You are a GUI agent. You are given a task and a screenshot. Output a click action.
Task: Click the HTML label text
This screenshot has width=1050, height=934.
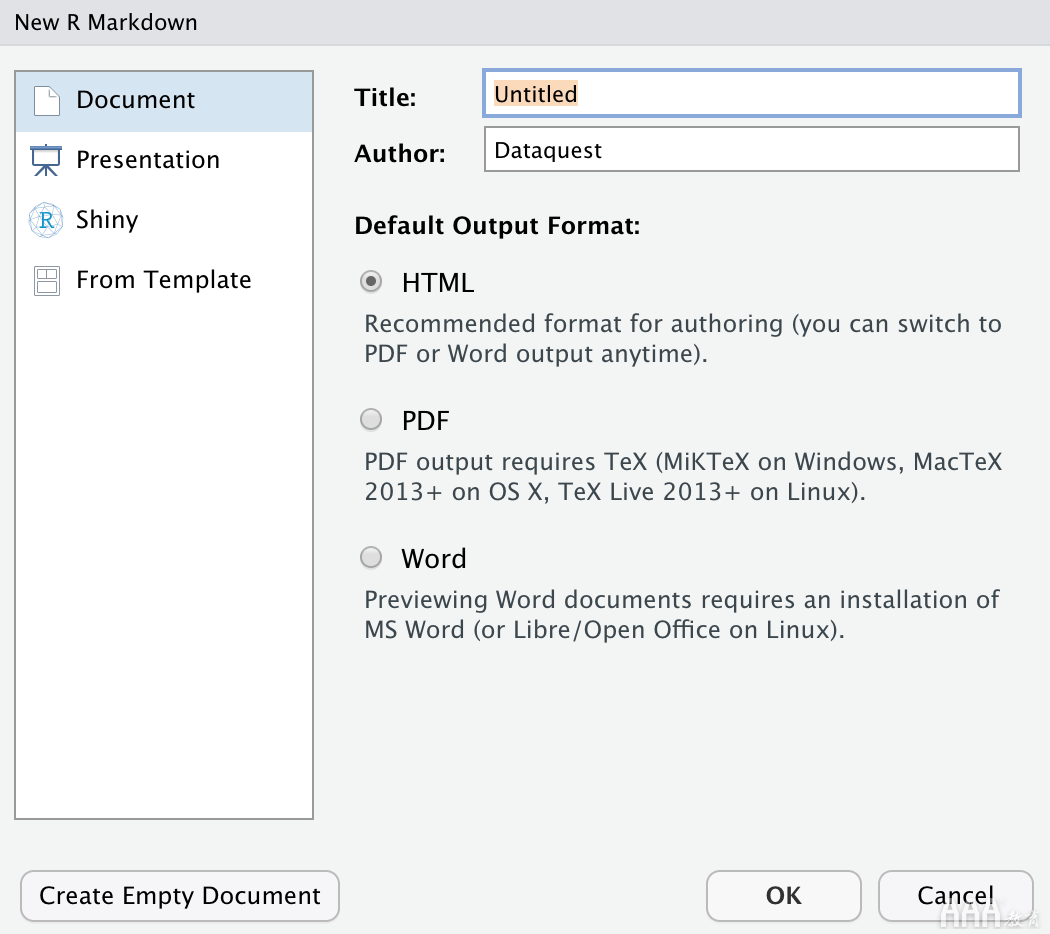click(438, 283)
